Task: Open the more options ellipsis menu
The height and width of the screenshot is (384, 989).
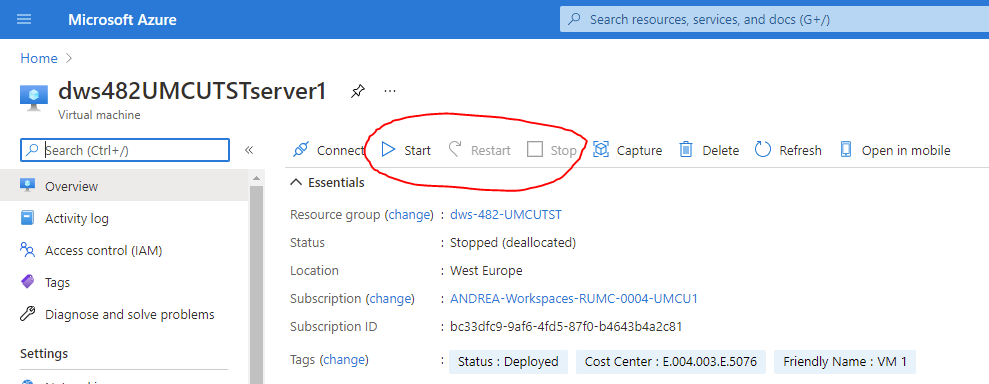Action: (390, 91)
